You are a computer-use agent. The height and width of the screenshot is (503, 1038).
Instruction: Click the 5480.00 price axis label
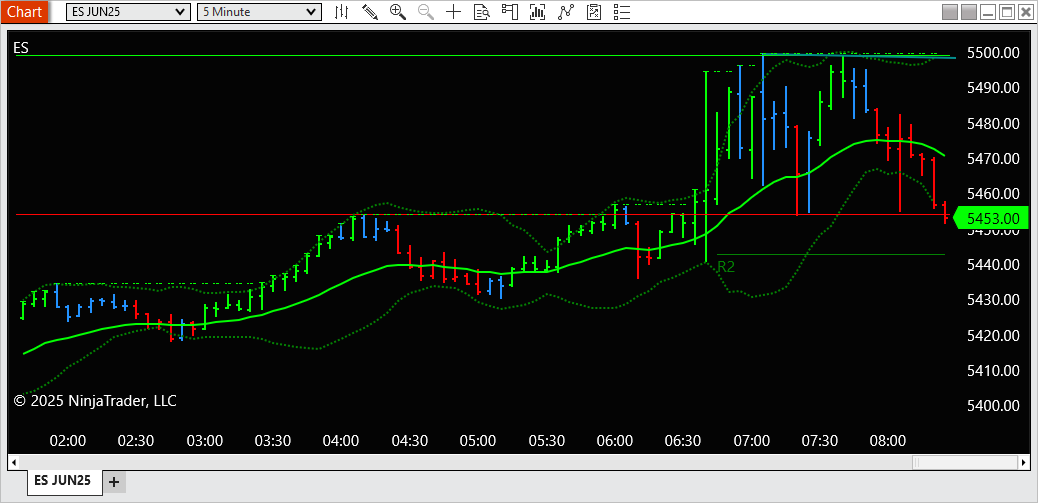coord(992,123)
